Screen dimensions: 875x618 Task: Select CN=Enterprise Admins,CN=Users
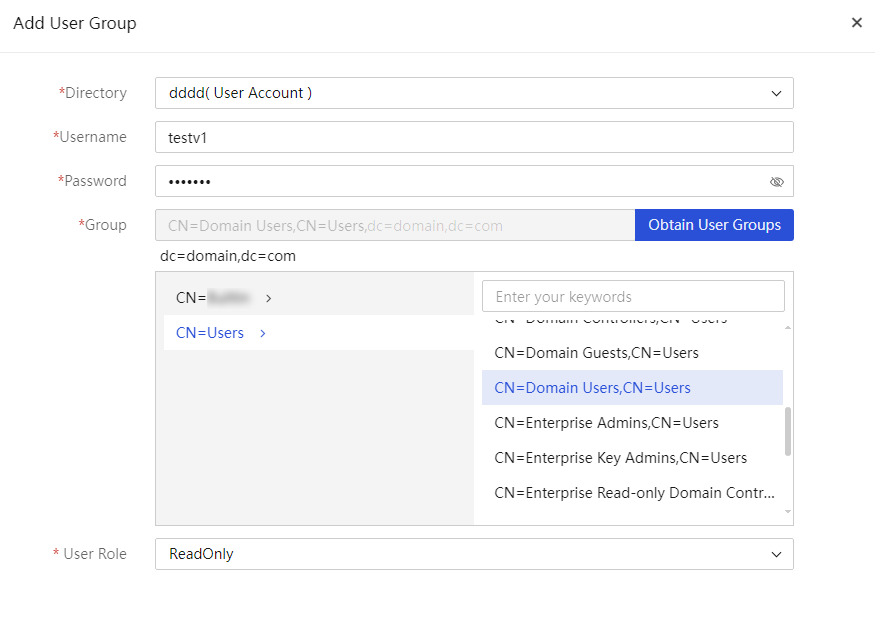pos(632,423)
